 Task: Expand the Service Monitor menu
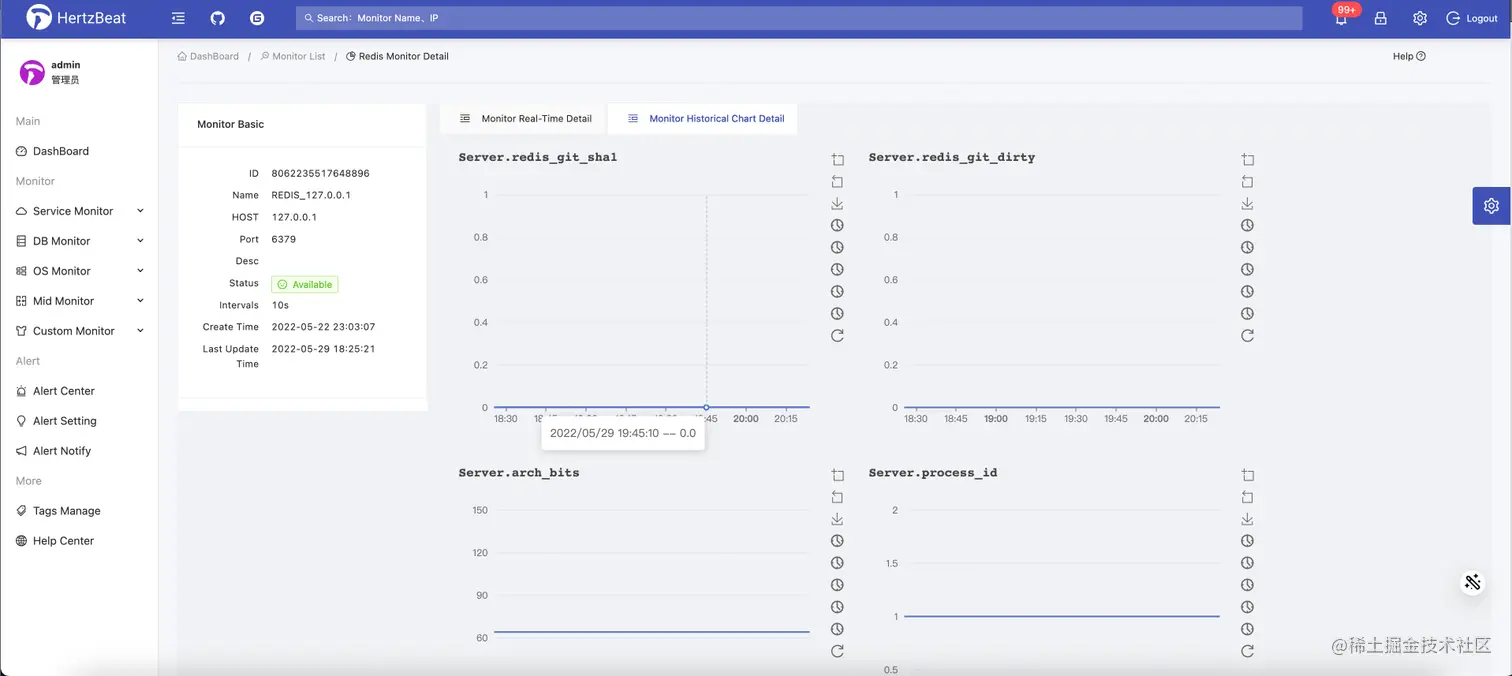tap(80, 211)
